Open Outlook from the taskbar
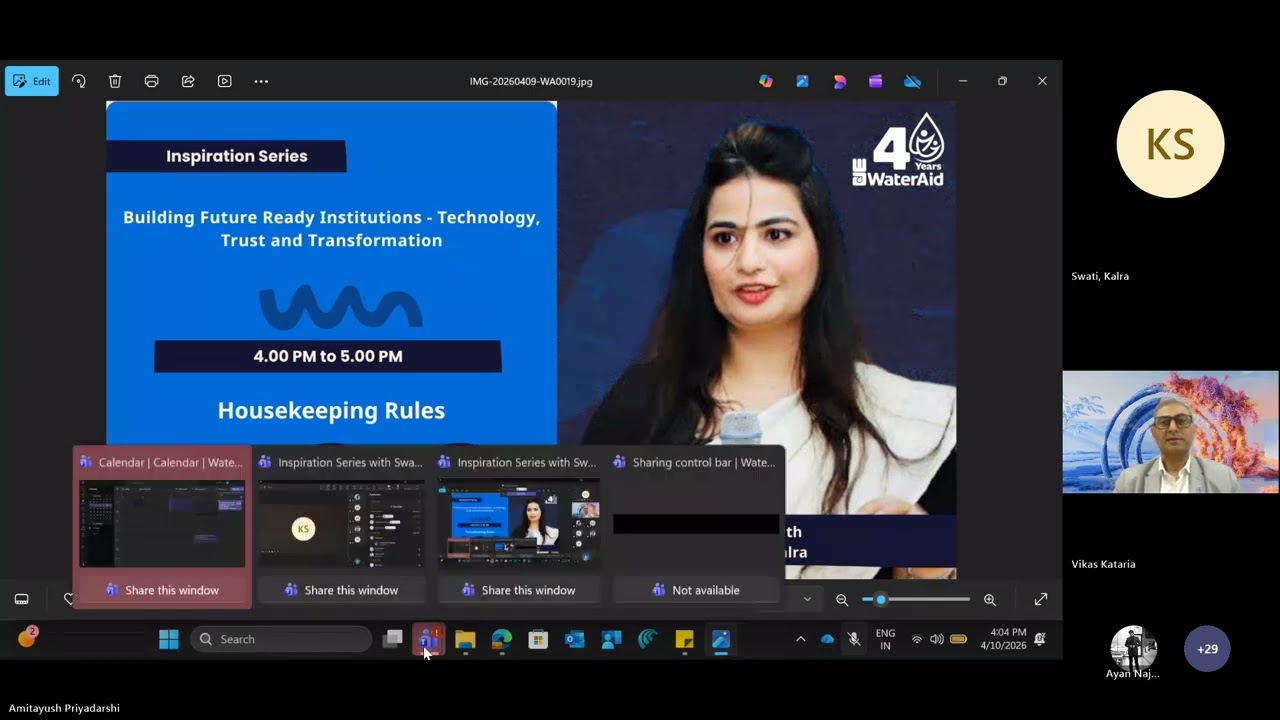1280x720 pixels. tap(575, 639)
